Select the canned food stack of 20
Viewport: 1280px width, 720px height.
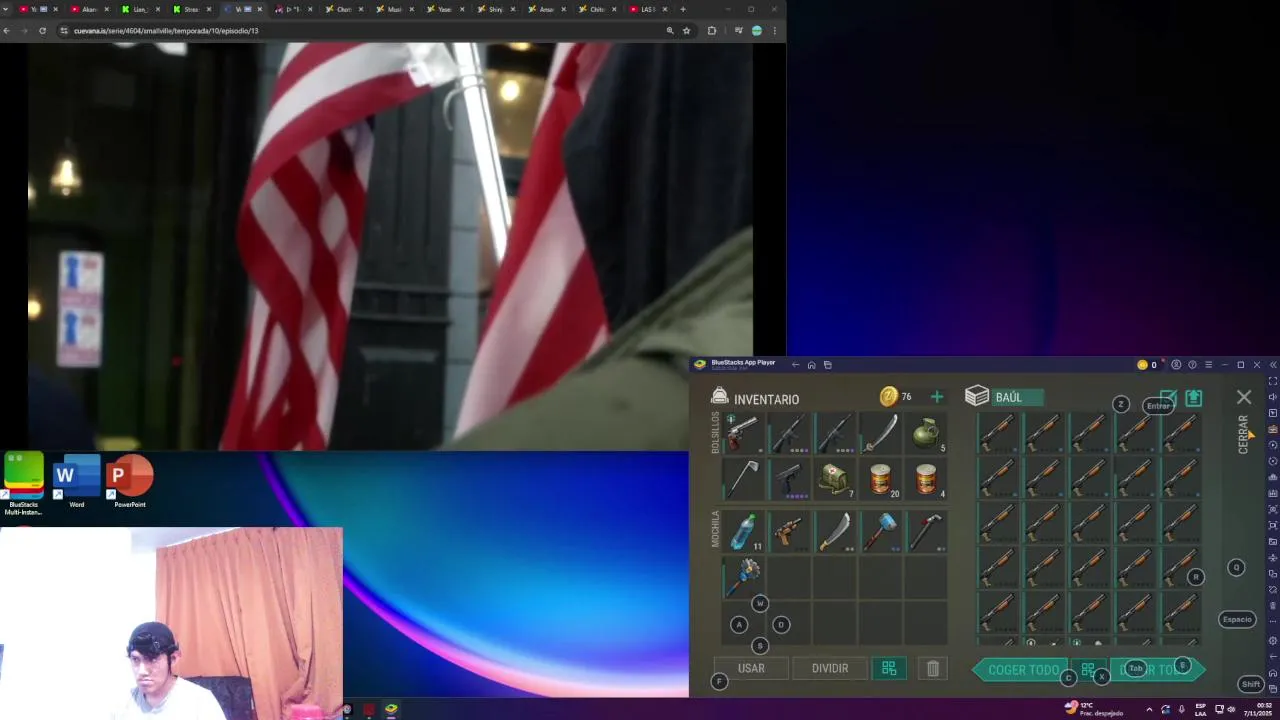click(880, 479)
